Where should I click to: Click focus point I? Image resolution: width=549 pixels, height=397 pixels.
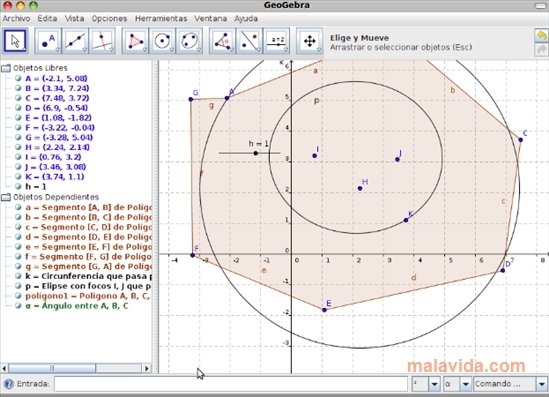pyautogui.click(x=314, y=156)
